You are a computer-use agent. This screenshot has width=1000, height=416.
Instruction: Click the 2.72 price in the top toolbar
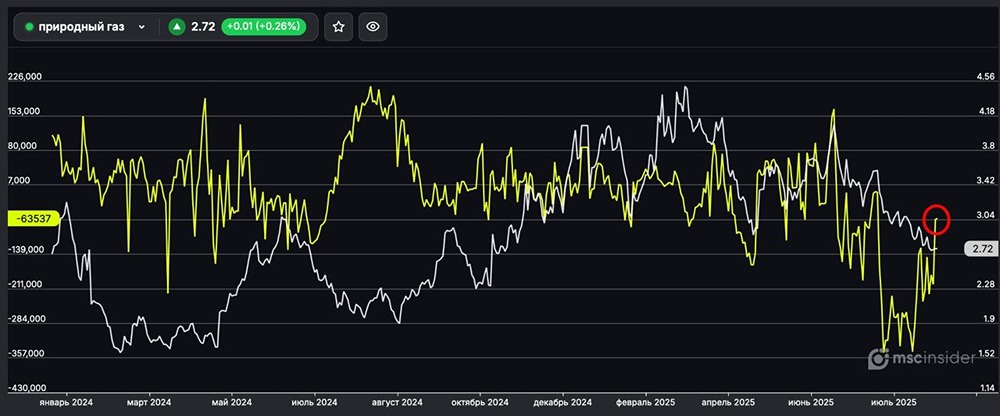pos(202,28)
